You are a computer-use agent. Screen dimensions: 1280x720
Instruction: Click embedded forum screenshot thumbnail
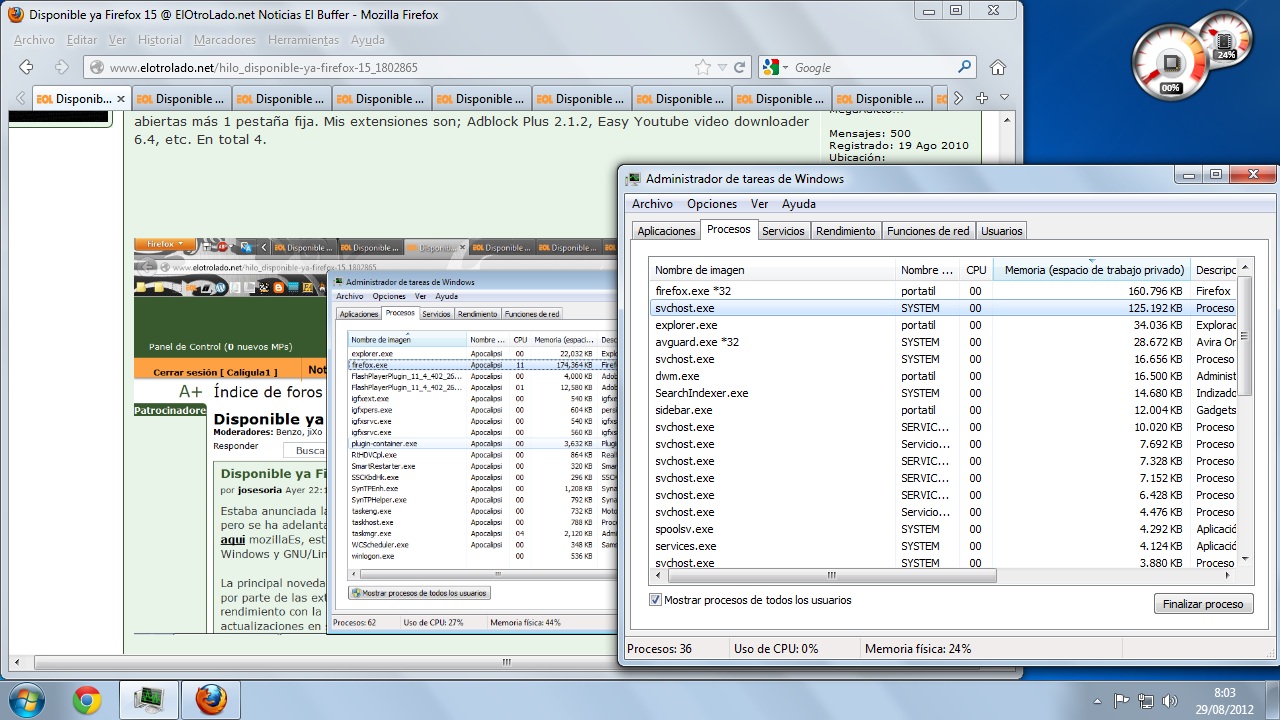(375, 436)
